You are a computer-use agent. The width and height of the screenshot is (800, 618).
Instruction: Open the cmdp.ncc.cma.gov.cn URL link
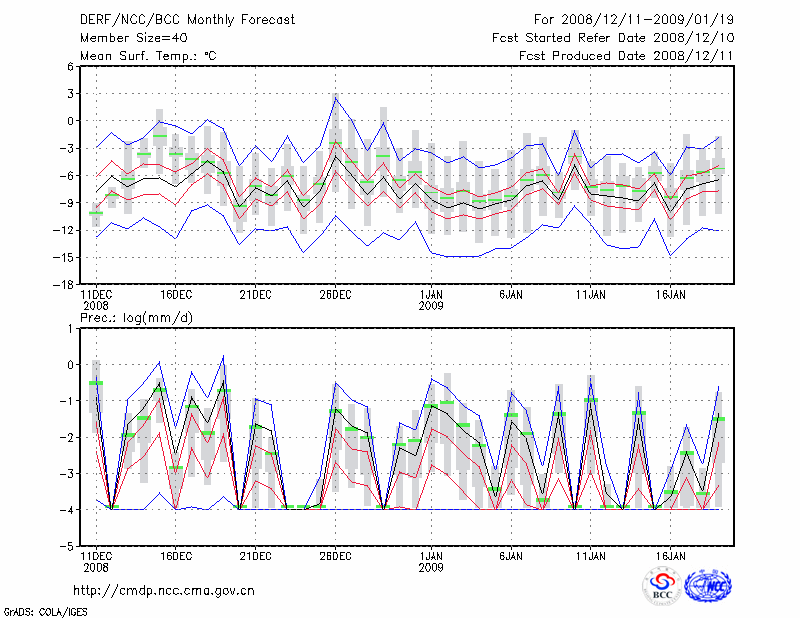164,590
